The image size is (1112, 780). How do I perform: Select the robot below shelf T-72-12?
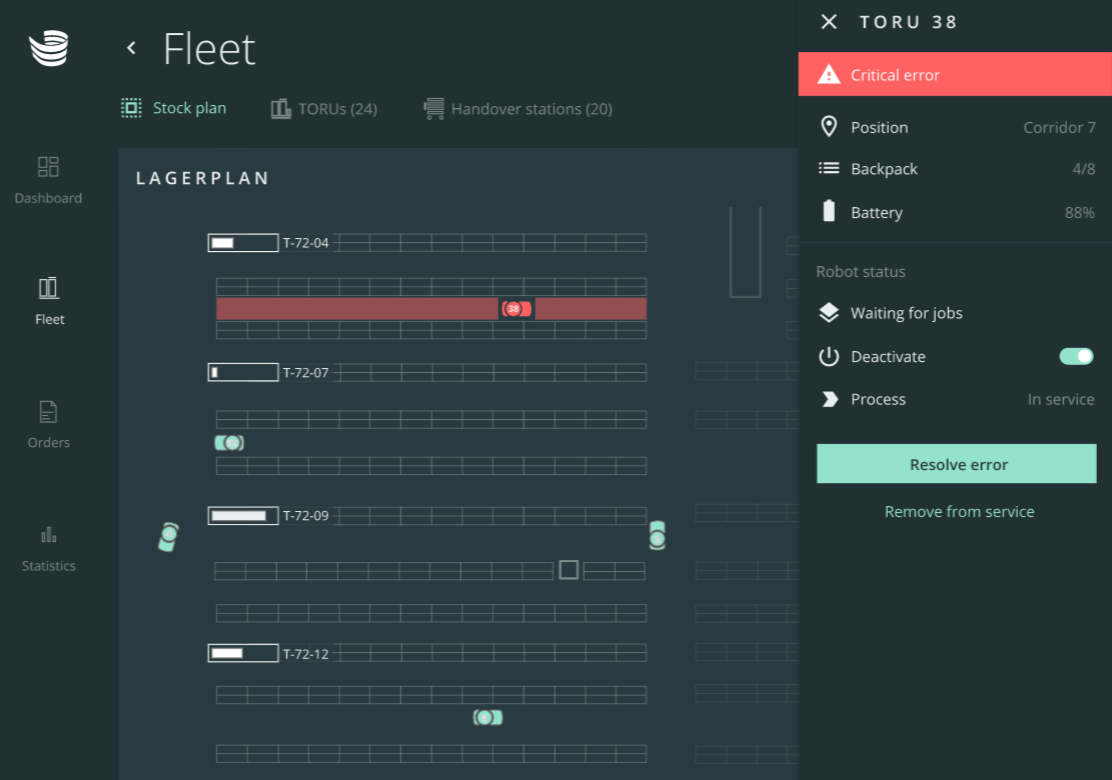pyautogui.click(x=487, y=717)
